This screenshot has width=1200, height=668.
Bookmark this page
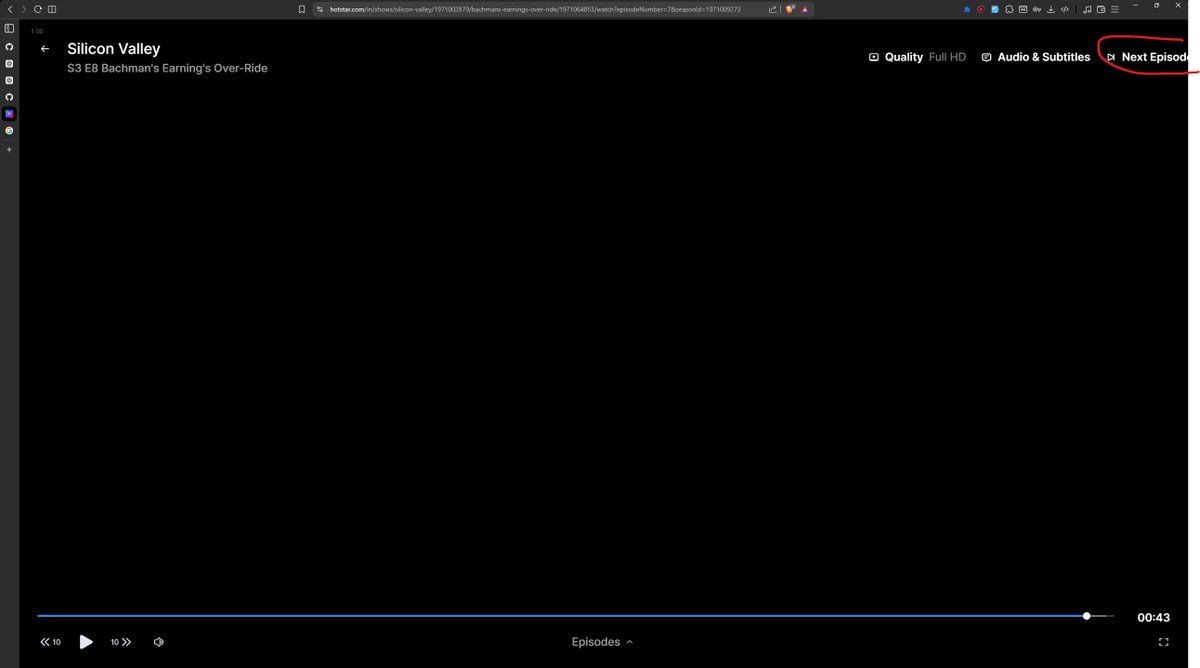coord(302,9)
